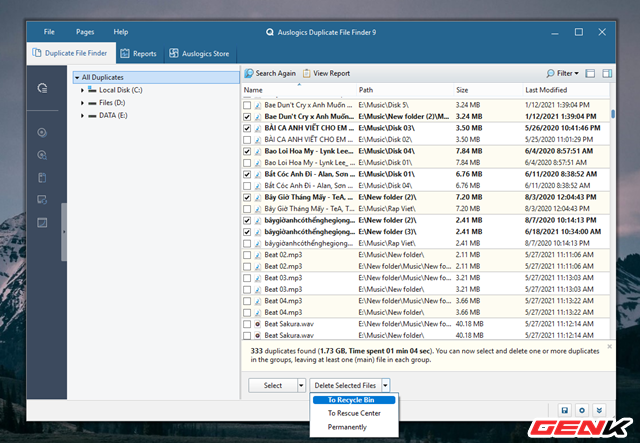The image size is (640, 443).
Task: Uncheck Bắt Cóc Anh Đi in Disk 01
Action: [247, 174]
